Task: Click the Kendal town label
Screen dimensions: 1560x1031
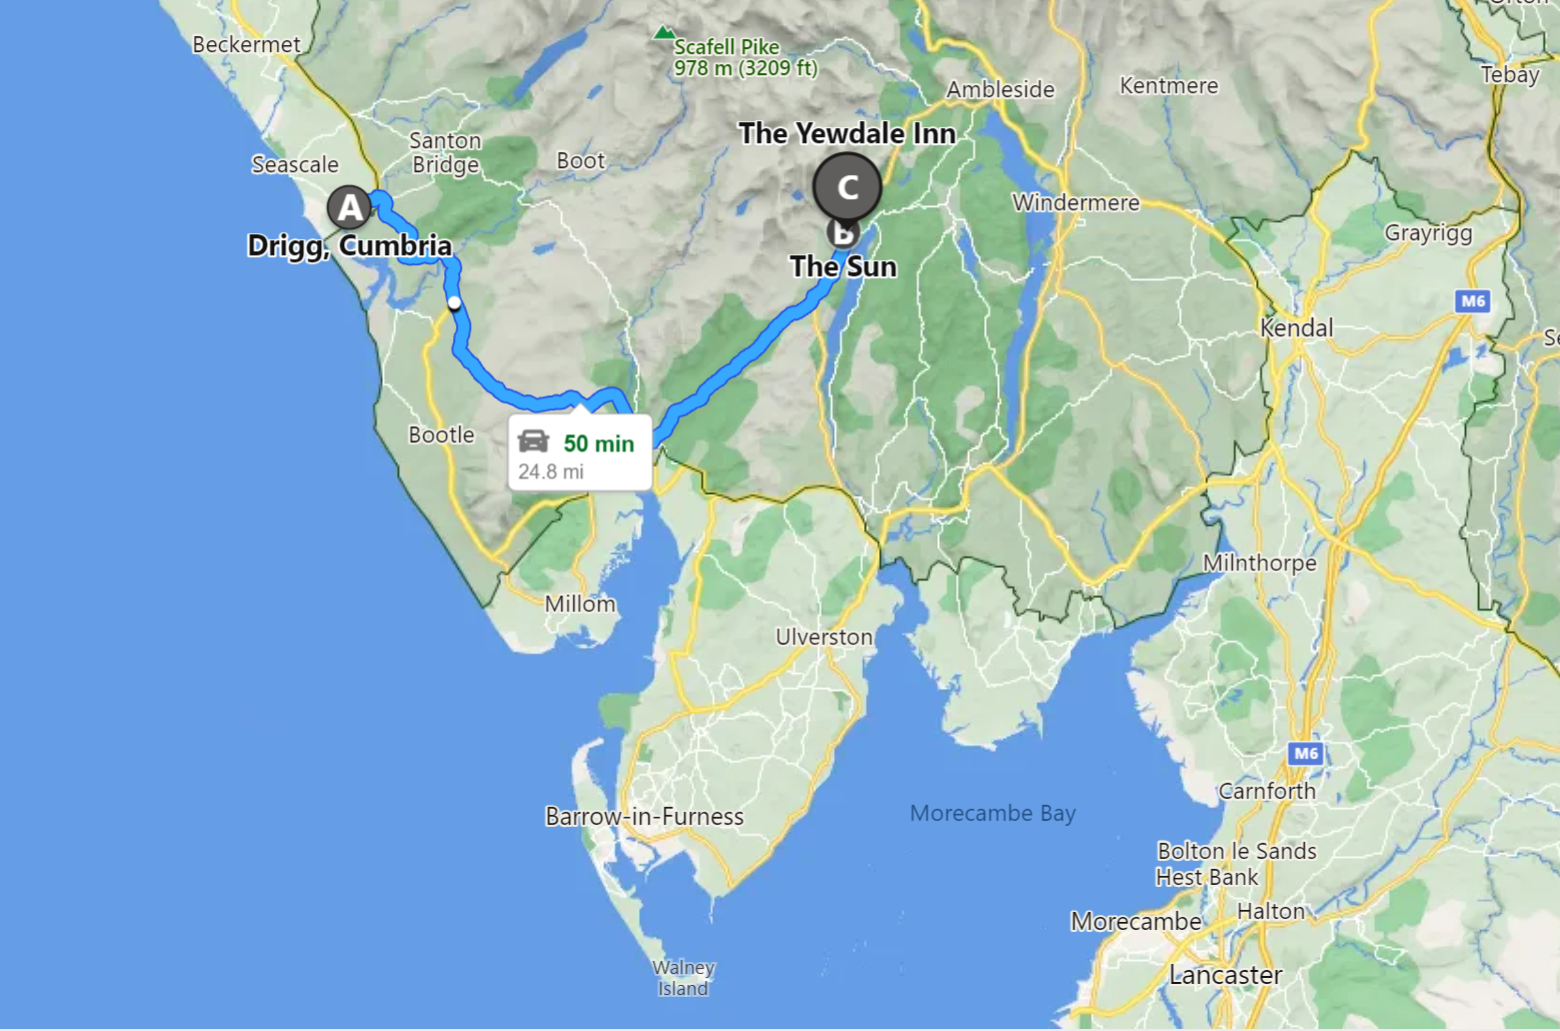Action: coord(1296,328)
